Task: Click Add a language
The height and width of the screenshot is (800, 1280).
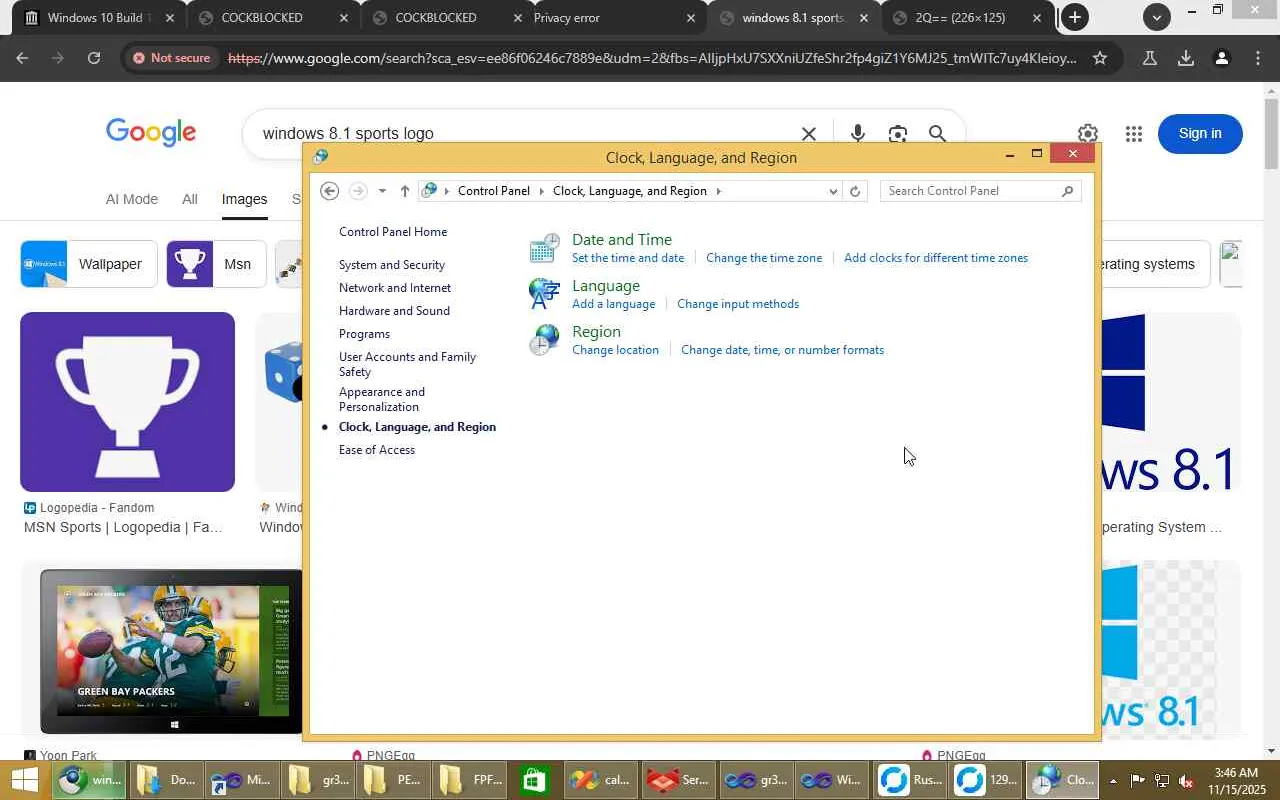Action: [614, 304]
